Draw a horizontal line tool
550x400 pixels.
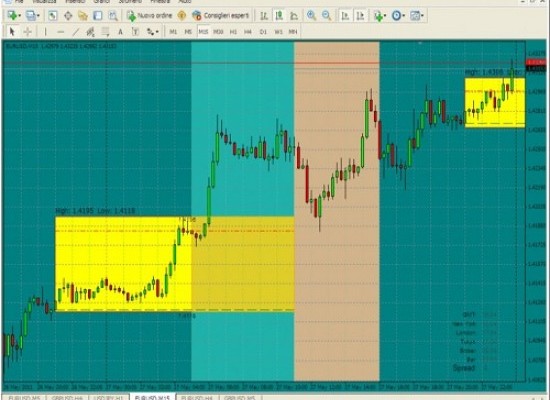tap(60, 32)
